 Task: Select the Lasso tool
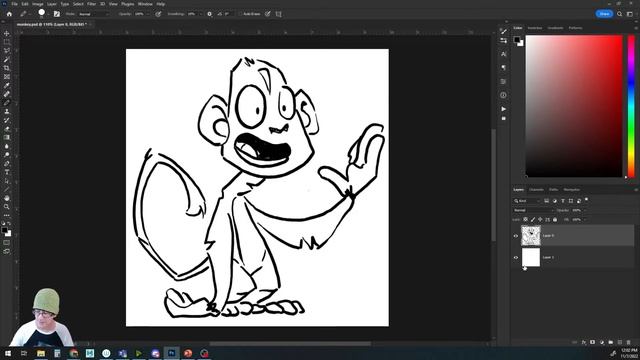point(7,51)
